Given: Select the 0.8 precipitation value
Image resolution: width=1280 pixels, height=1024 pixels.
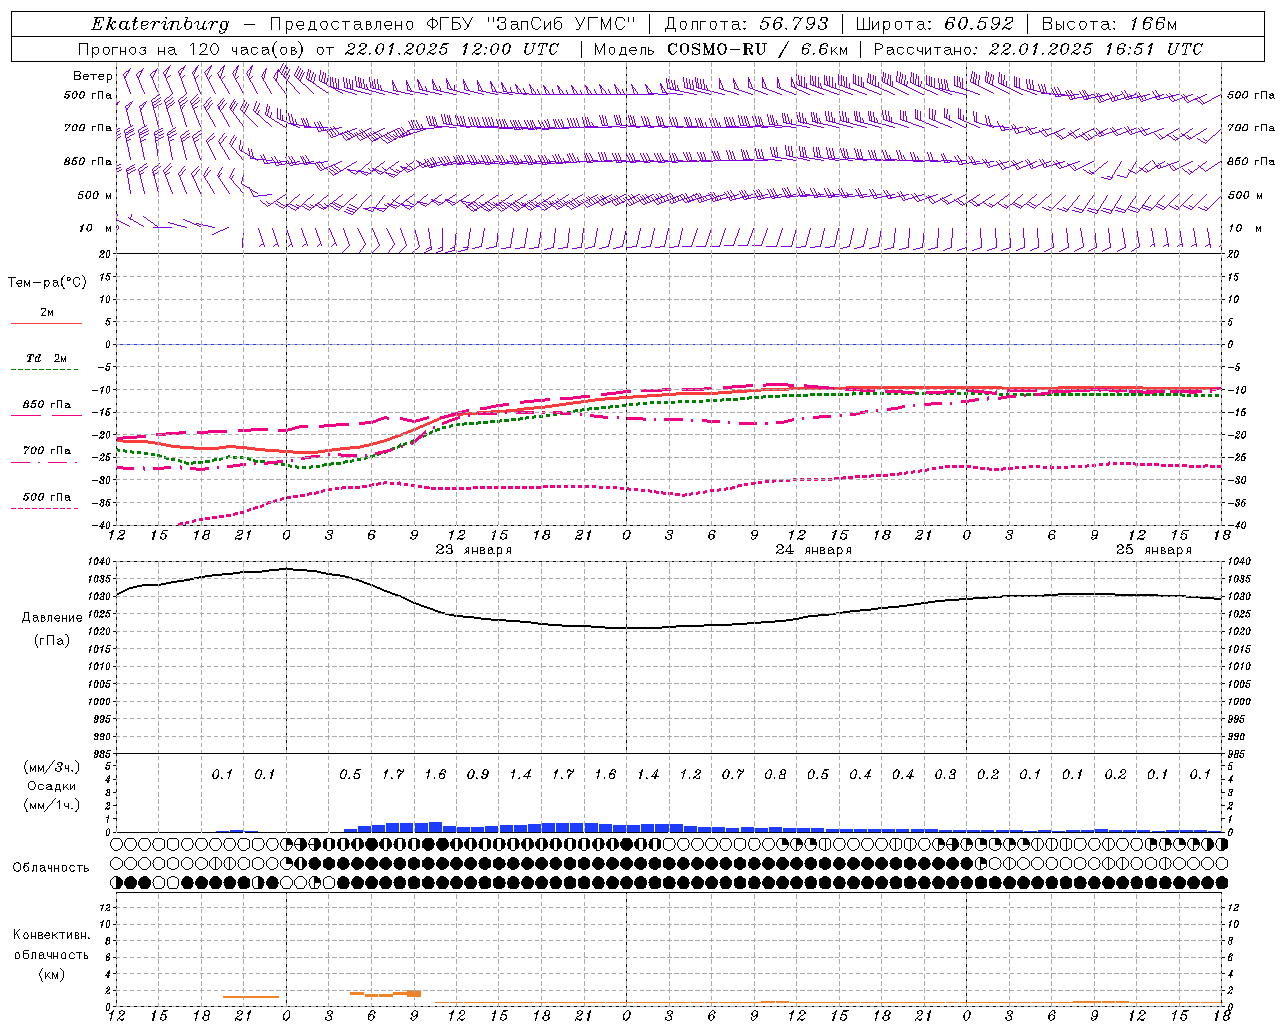Looking at the screenshot, I should point(775,774).
